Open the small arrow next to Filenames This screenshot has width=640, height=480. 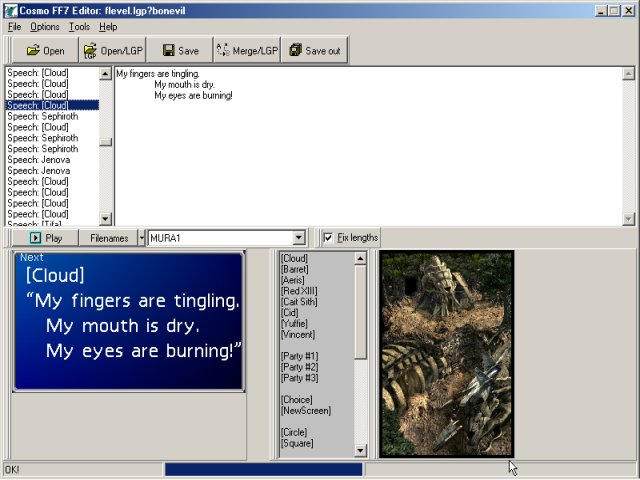(142, 238)
